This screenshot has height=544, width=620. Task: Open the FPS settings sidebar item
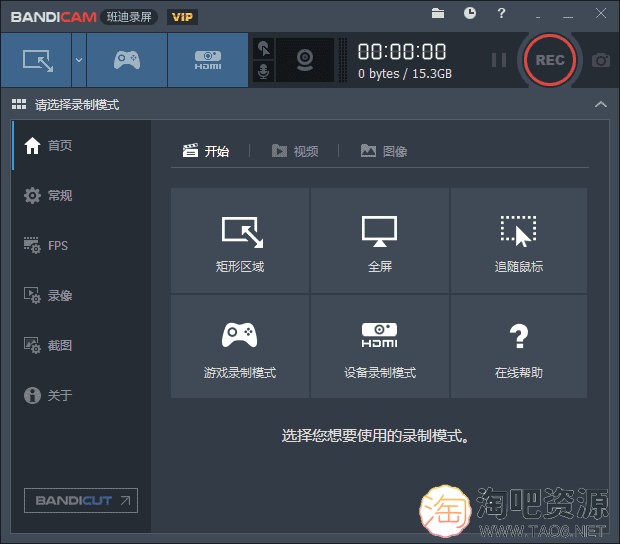click(x=81, y=246)
